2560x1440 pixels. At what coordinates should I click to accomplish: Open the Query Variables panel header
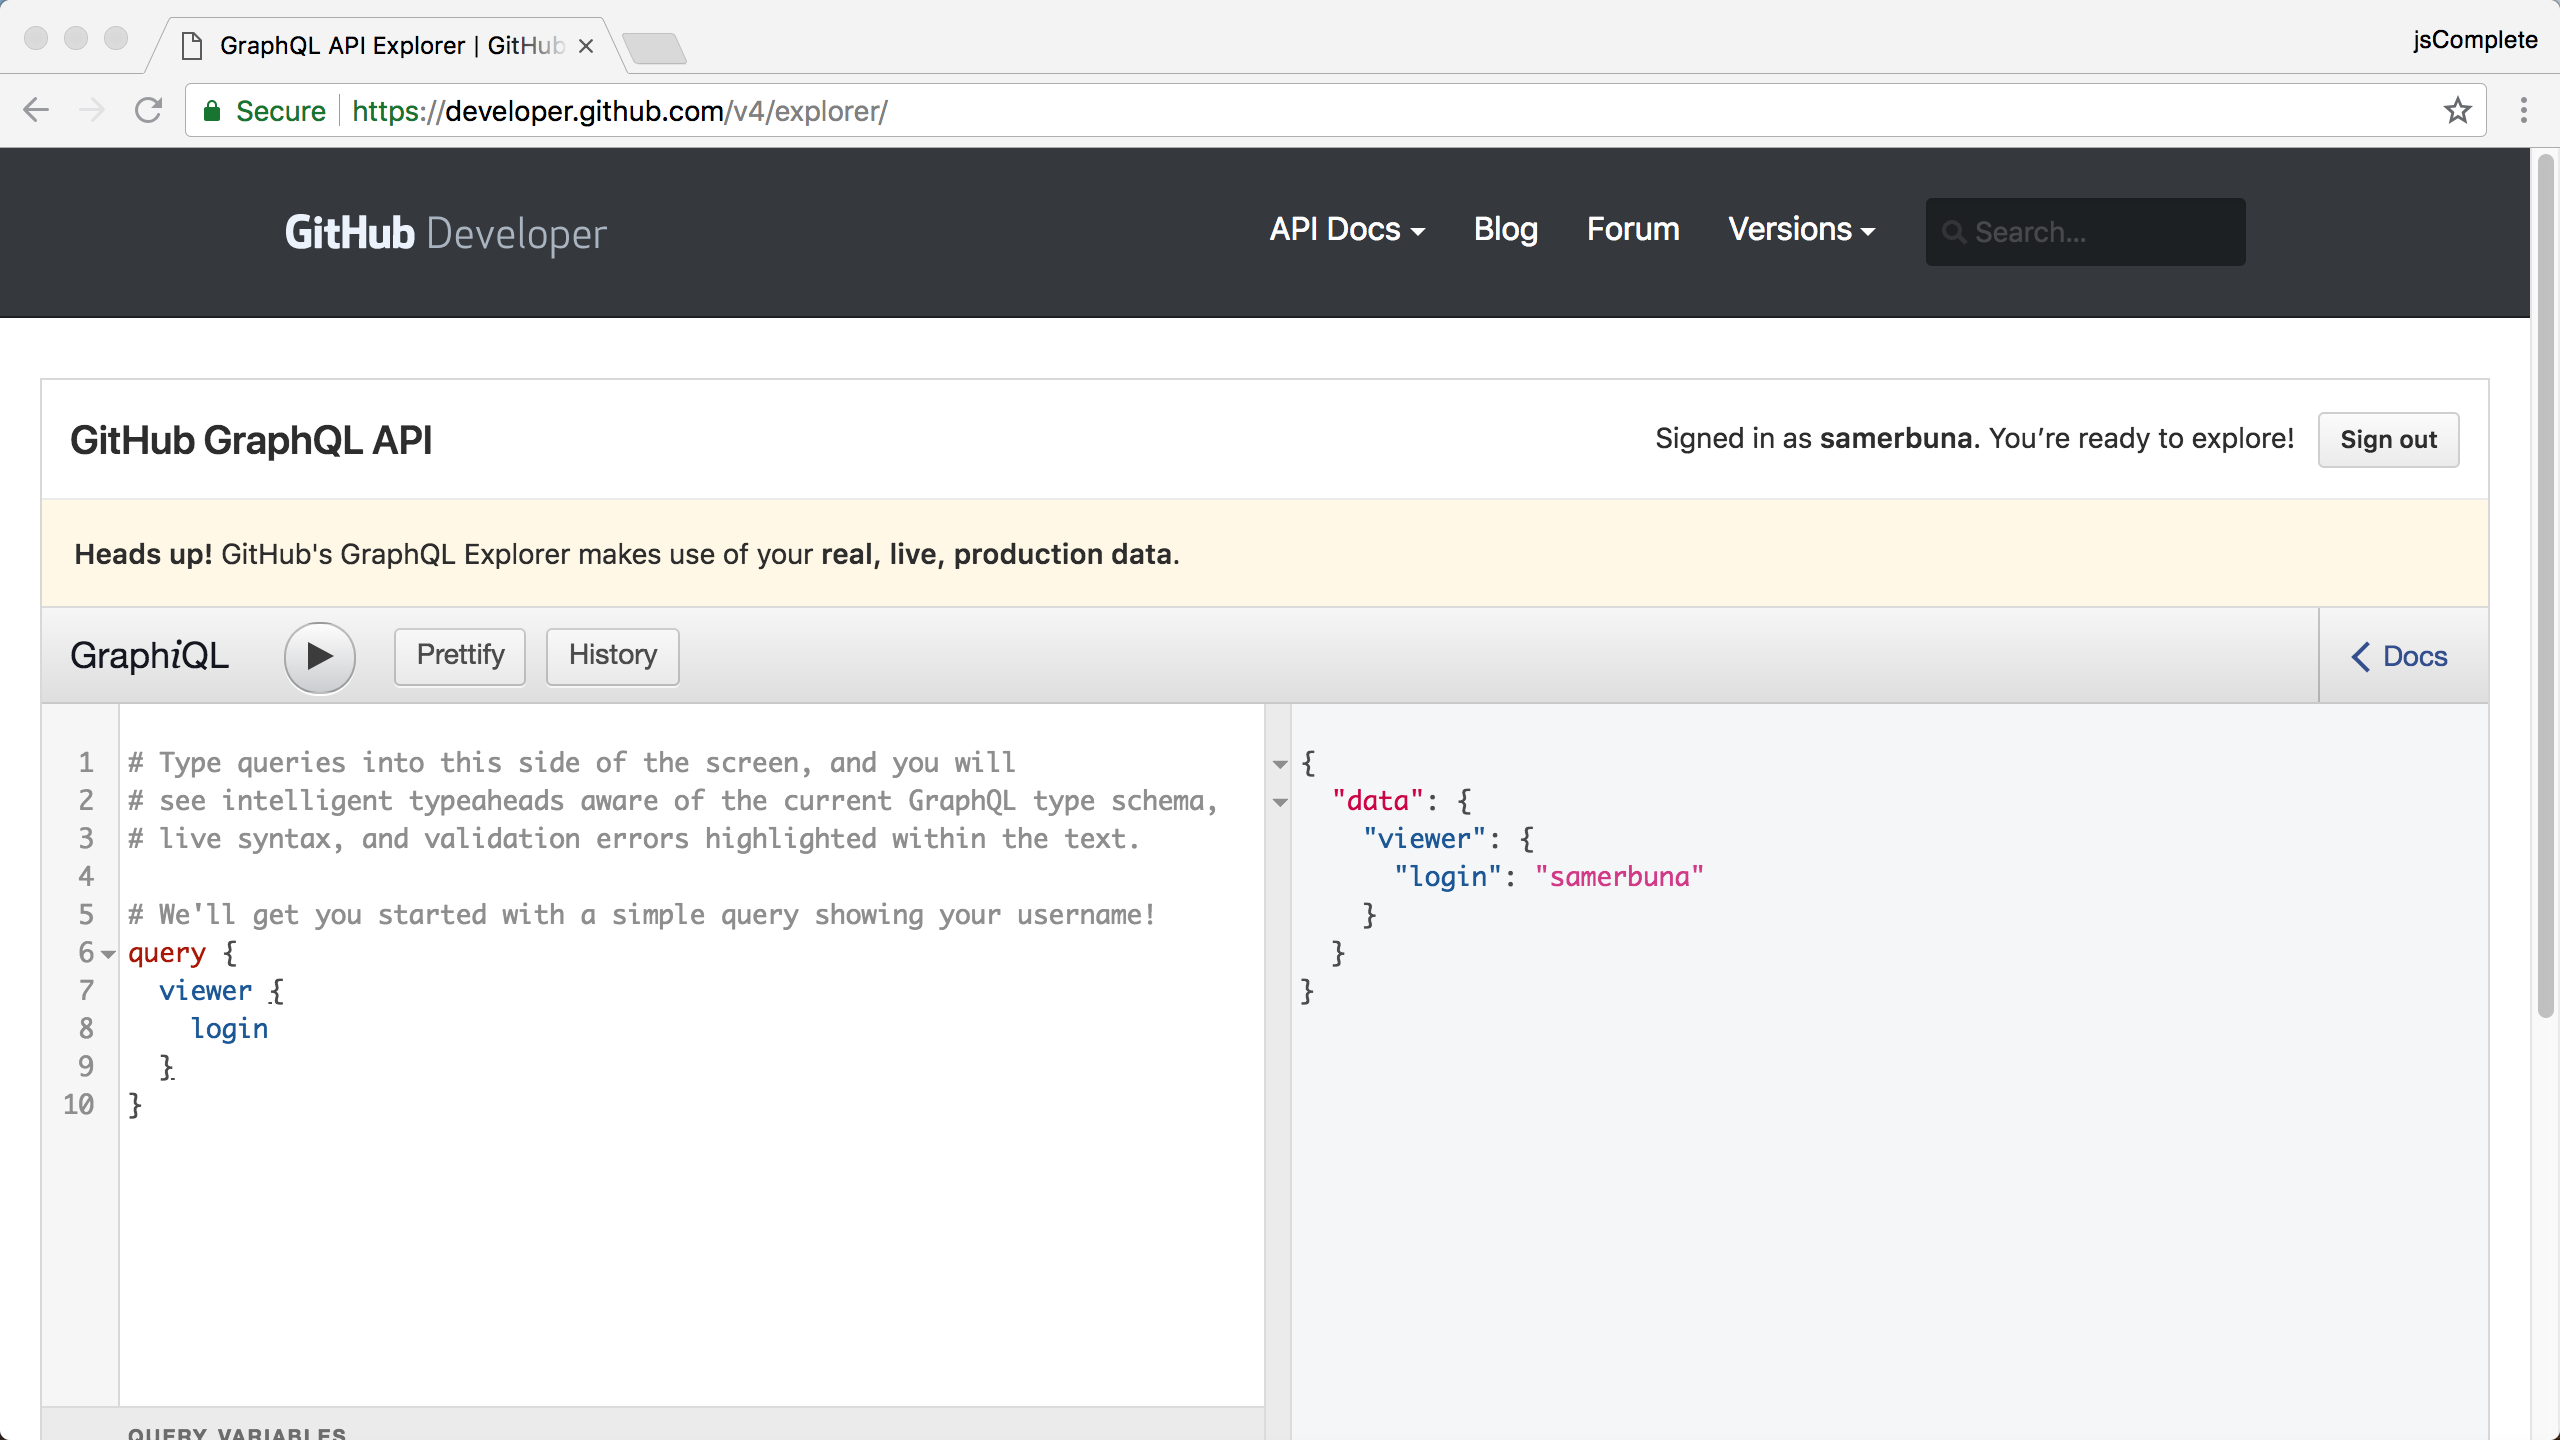(653, 1426)
